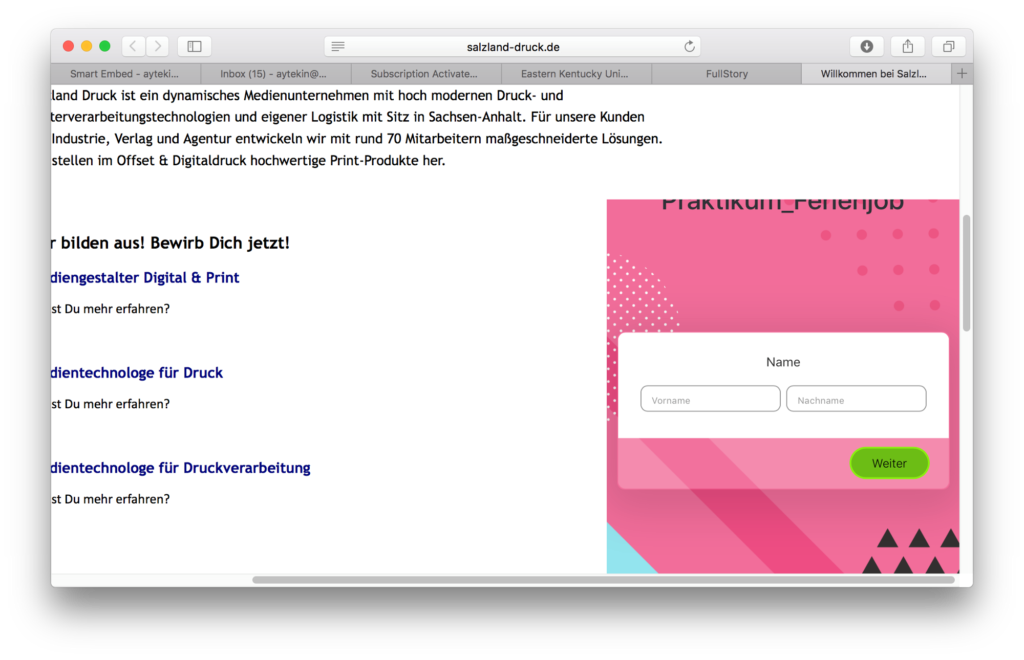Image resolution: width=1024 pixels, height=660 pixels.
Task: Go back with the Safari back arrow
Action: click(x=133, y=46)
